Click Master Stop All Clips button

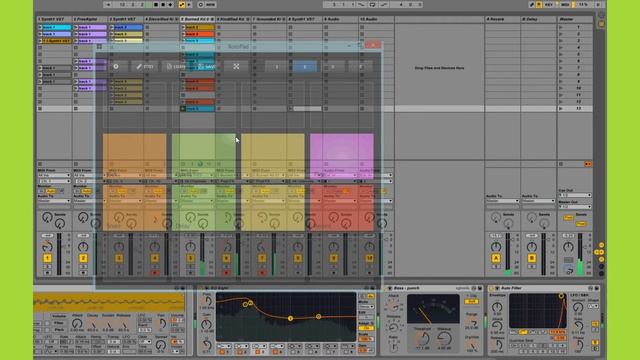pos(561,164)
